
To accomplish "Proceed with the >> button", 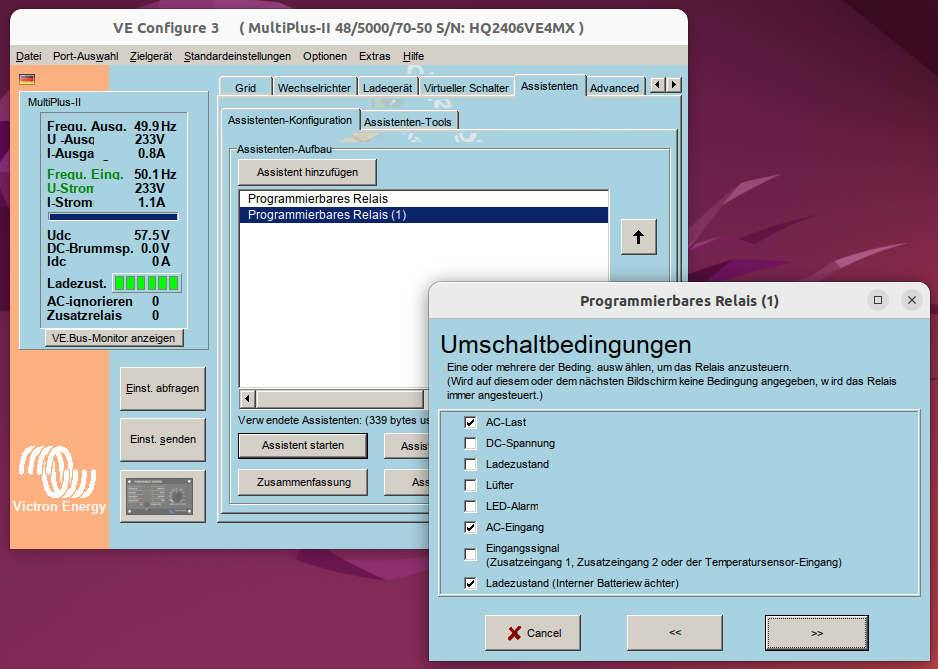I will point(817,632).
